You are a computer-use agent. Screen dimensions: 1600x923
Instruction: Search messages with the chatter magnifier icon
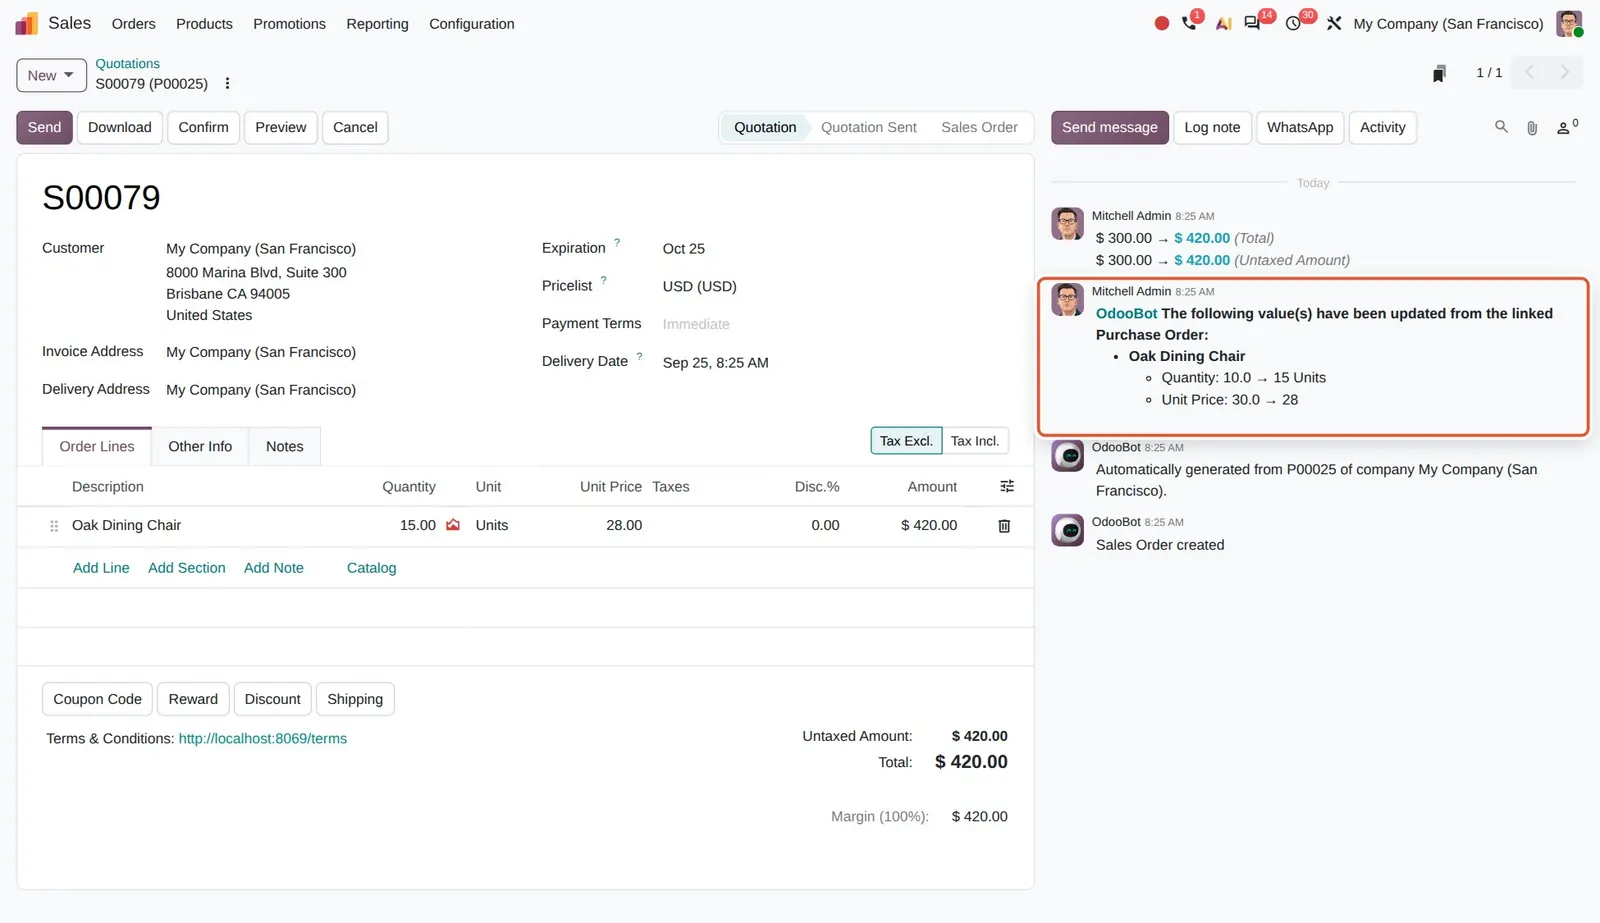(x=1501, y=127)
